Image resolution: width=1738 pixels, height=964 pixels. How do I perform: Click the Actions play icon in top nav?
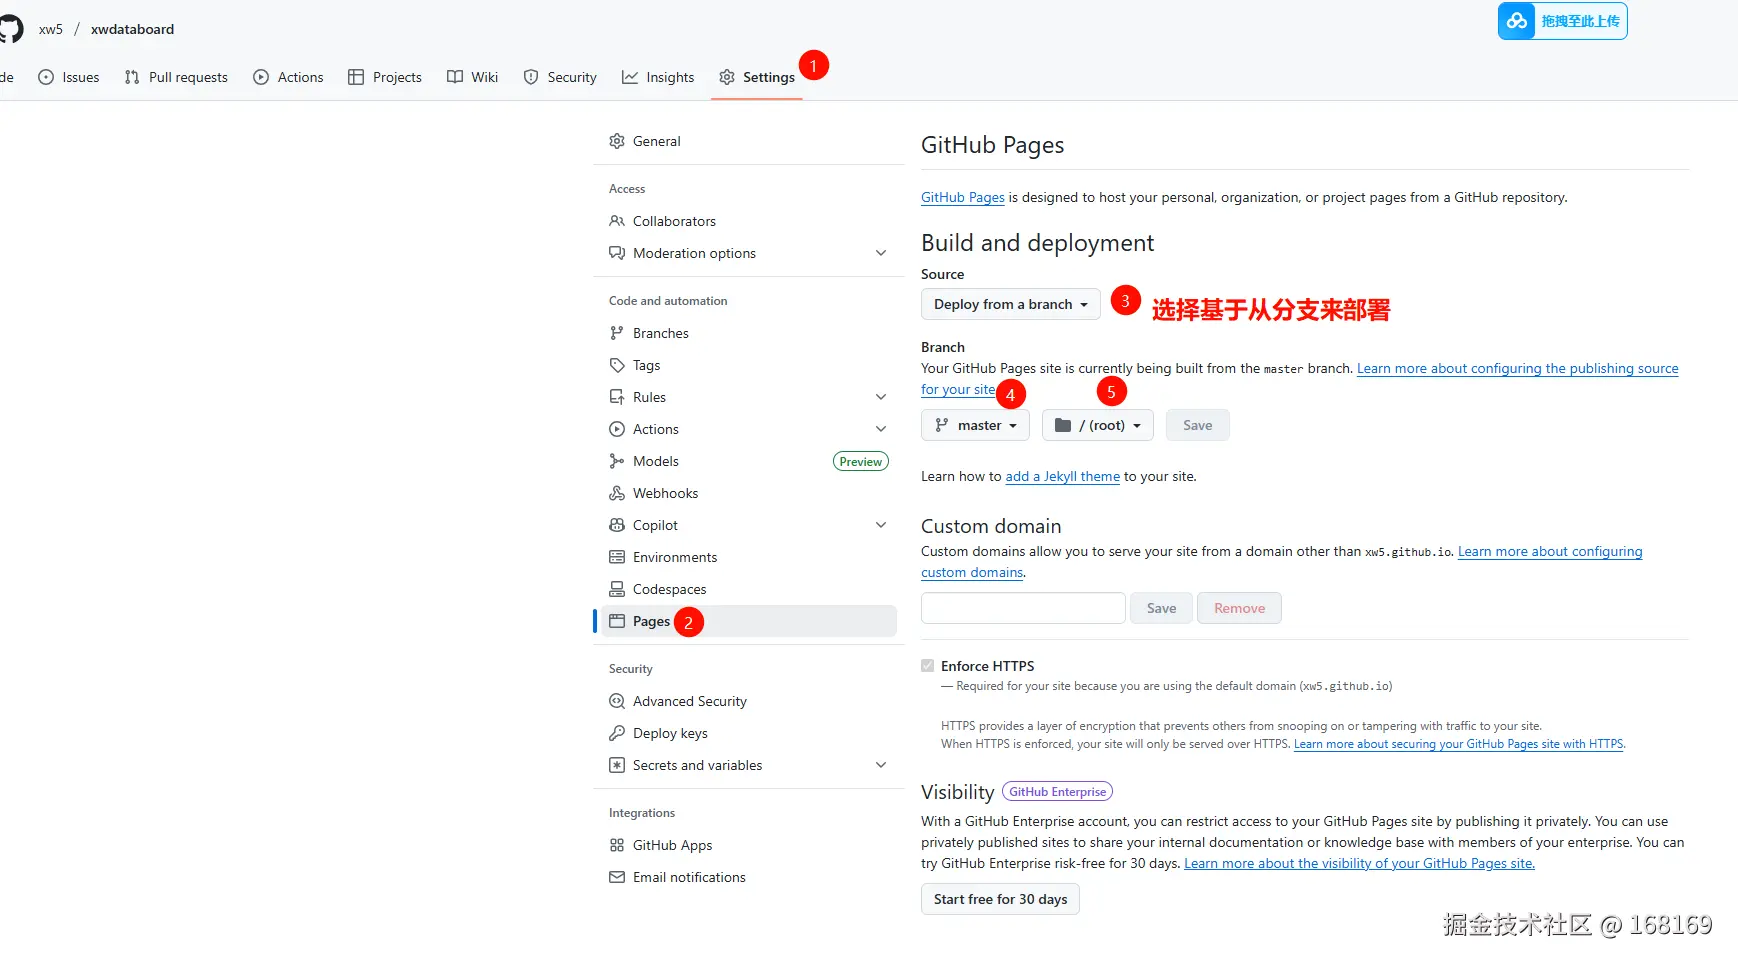261,77
